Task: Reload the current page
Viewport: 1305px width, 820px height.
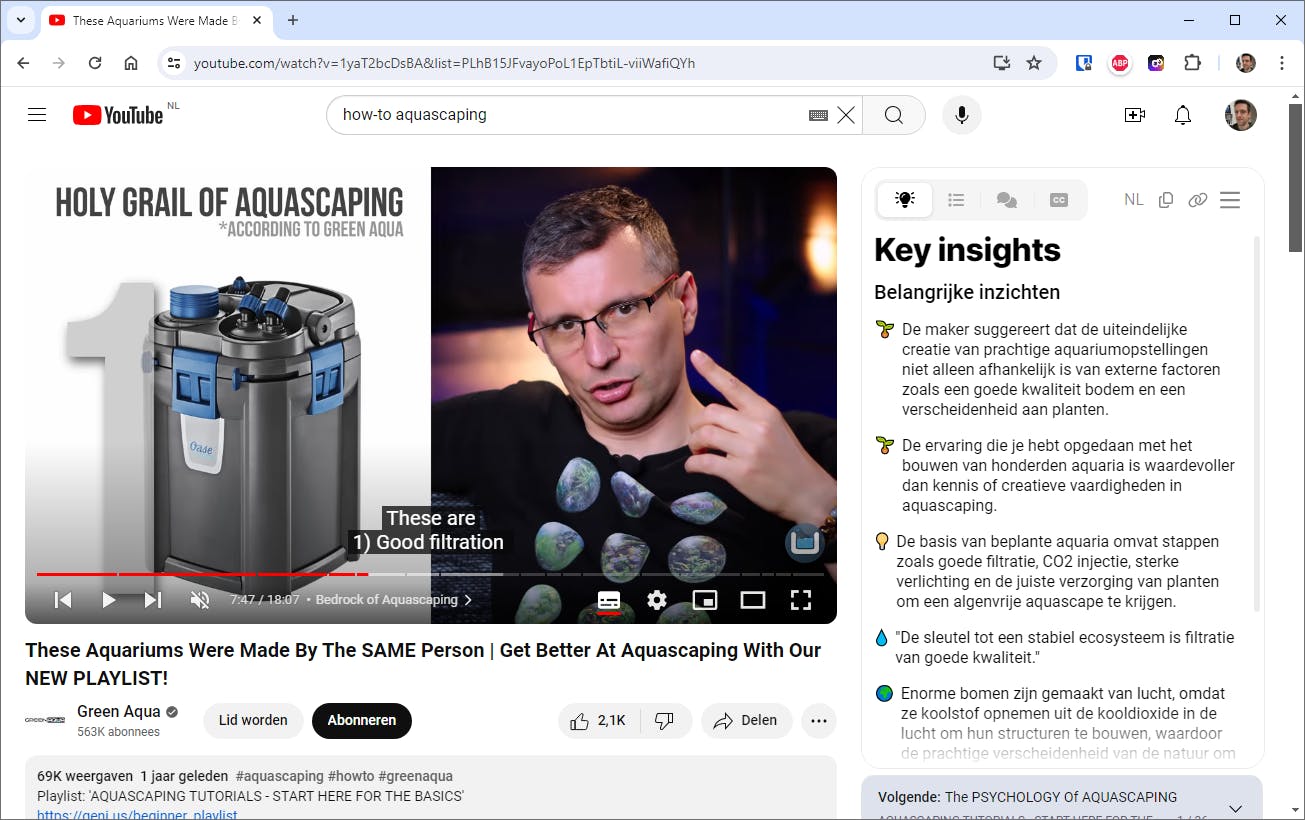Action: (x=95, y=63)
